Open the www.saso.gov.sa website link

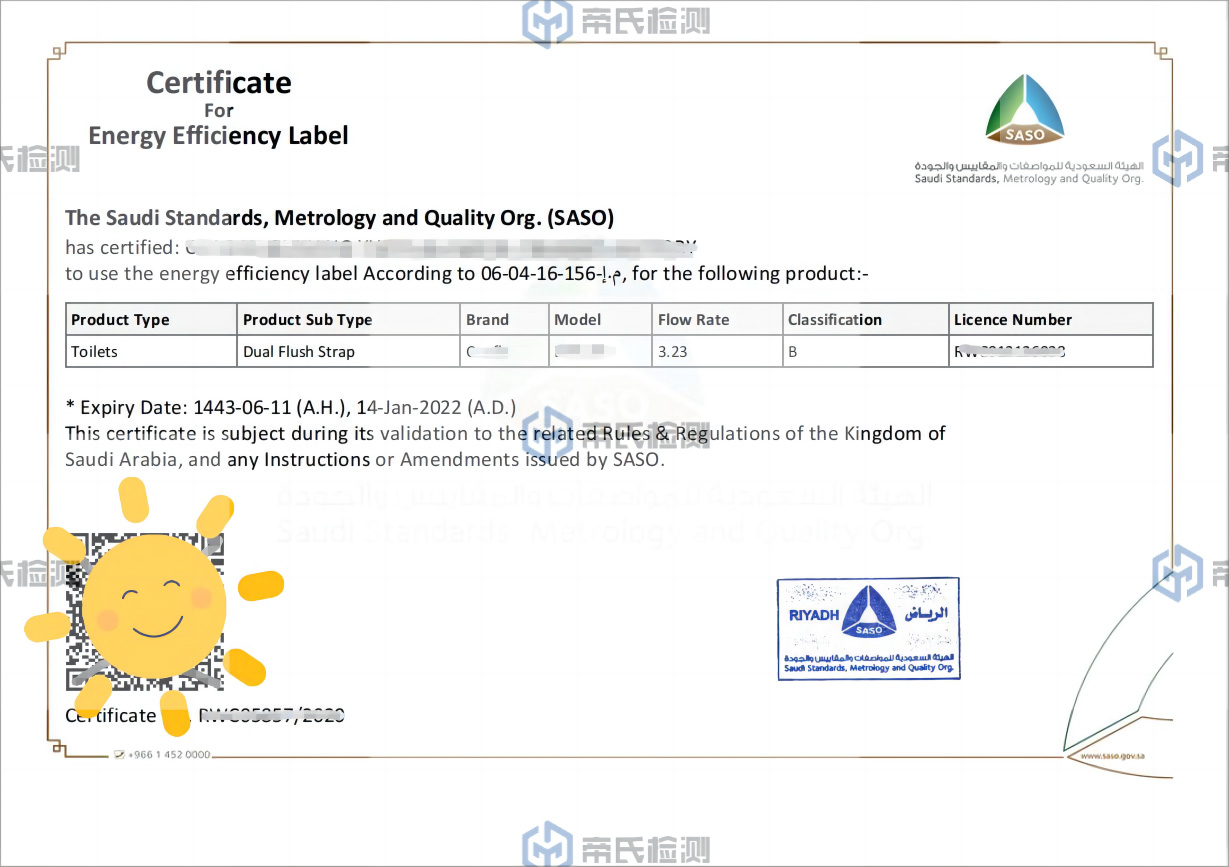click(x=1111, y=756)
